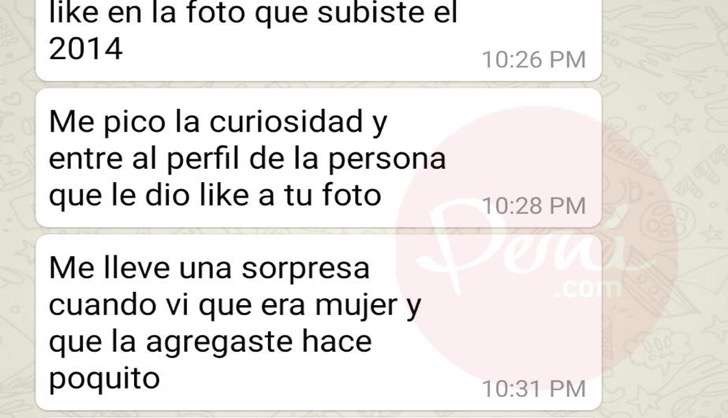Select the line 'que la agregaste hace'
The height and width of the screenshot is (418, 728).
pos(210,343)
